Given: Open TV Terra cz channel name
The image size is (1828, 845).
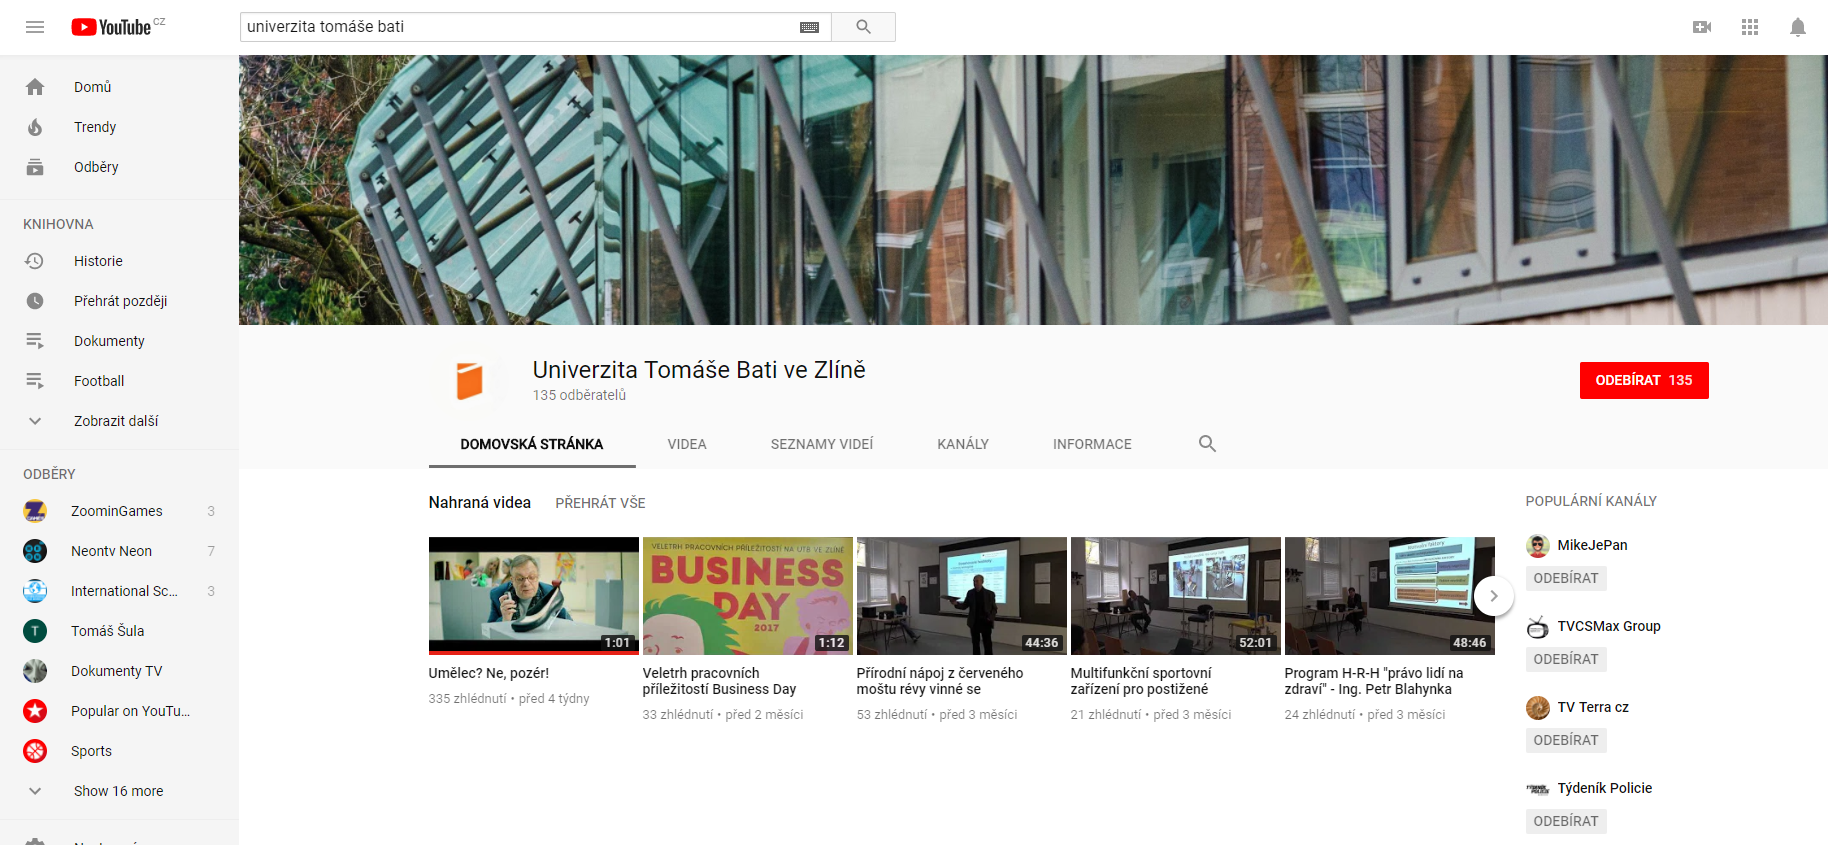Looking at the screenshot, I should point(1593,707).
